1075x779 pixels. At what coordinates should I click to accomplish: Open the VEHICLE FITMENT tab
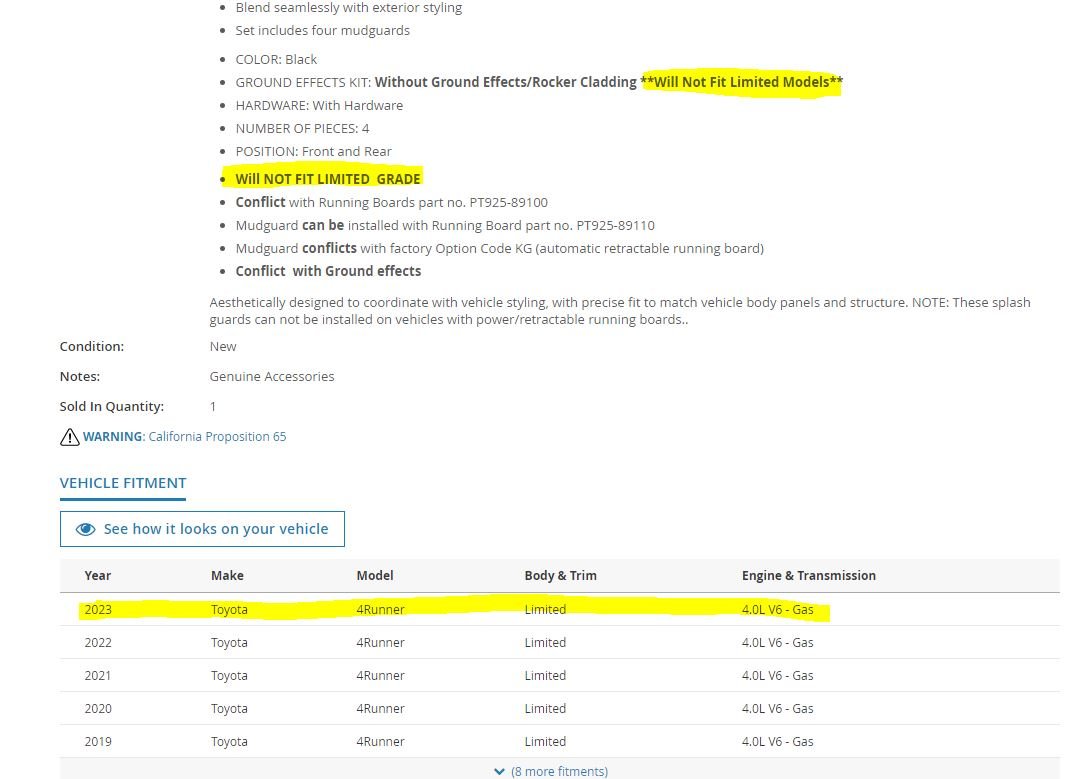tap(123, 483)
